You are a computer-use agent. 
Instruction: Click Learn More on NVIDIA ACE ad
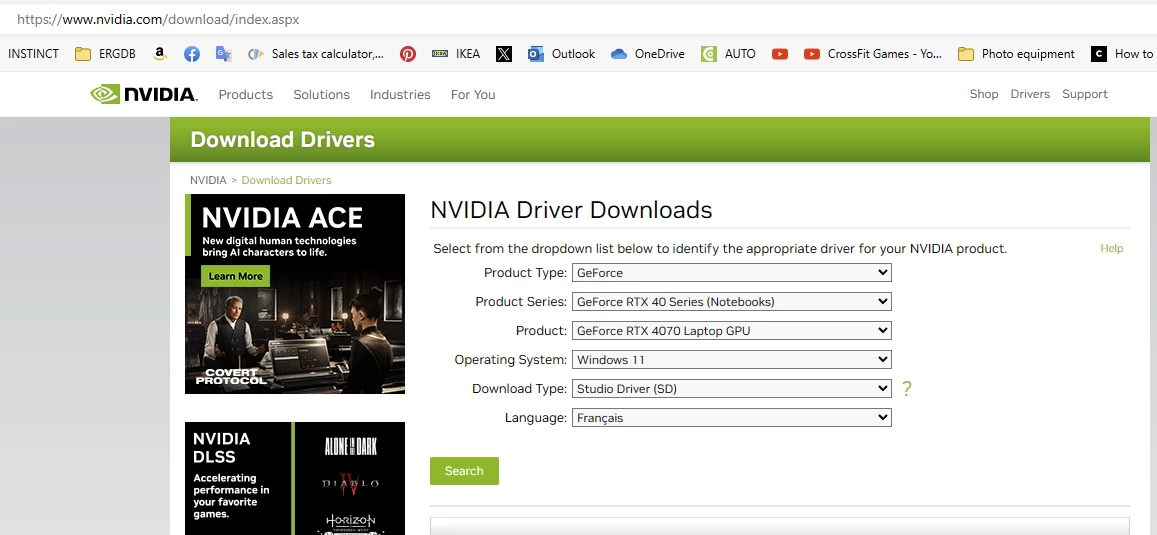click(x=235, y=276)
